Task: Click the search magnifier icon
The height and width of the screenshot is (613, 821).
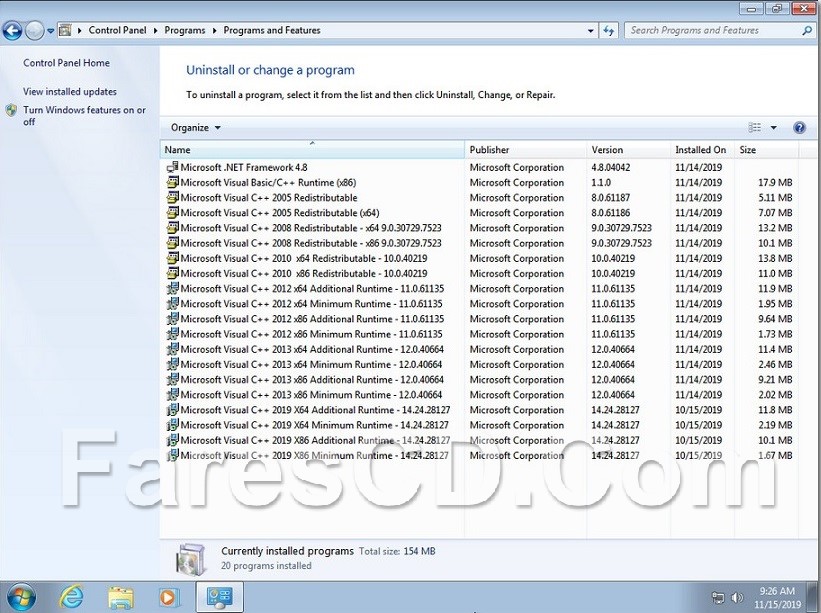Action: [x=807, y=31]
